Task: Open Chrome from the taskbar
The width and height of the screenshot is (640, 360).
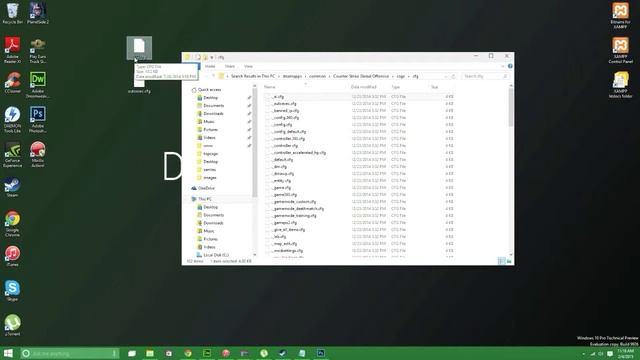Action: pos(188,353)
